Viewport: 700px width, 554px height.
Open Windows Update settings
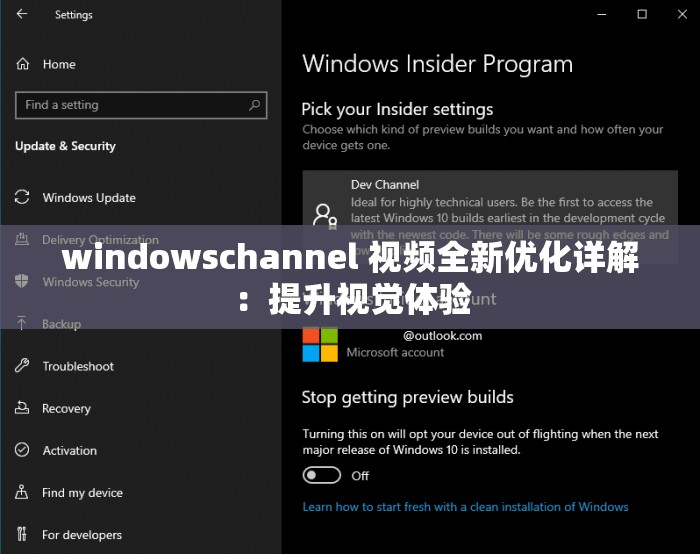[x=89, y=198]
